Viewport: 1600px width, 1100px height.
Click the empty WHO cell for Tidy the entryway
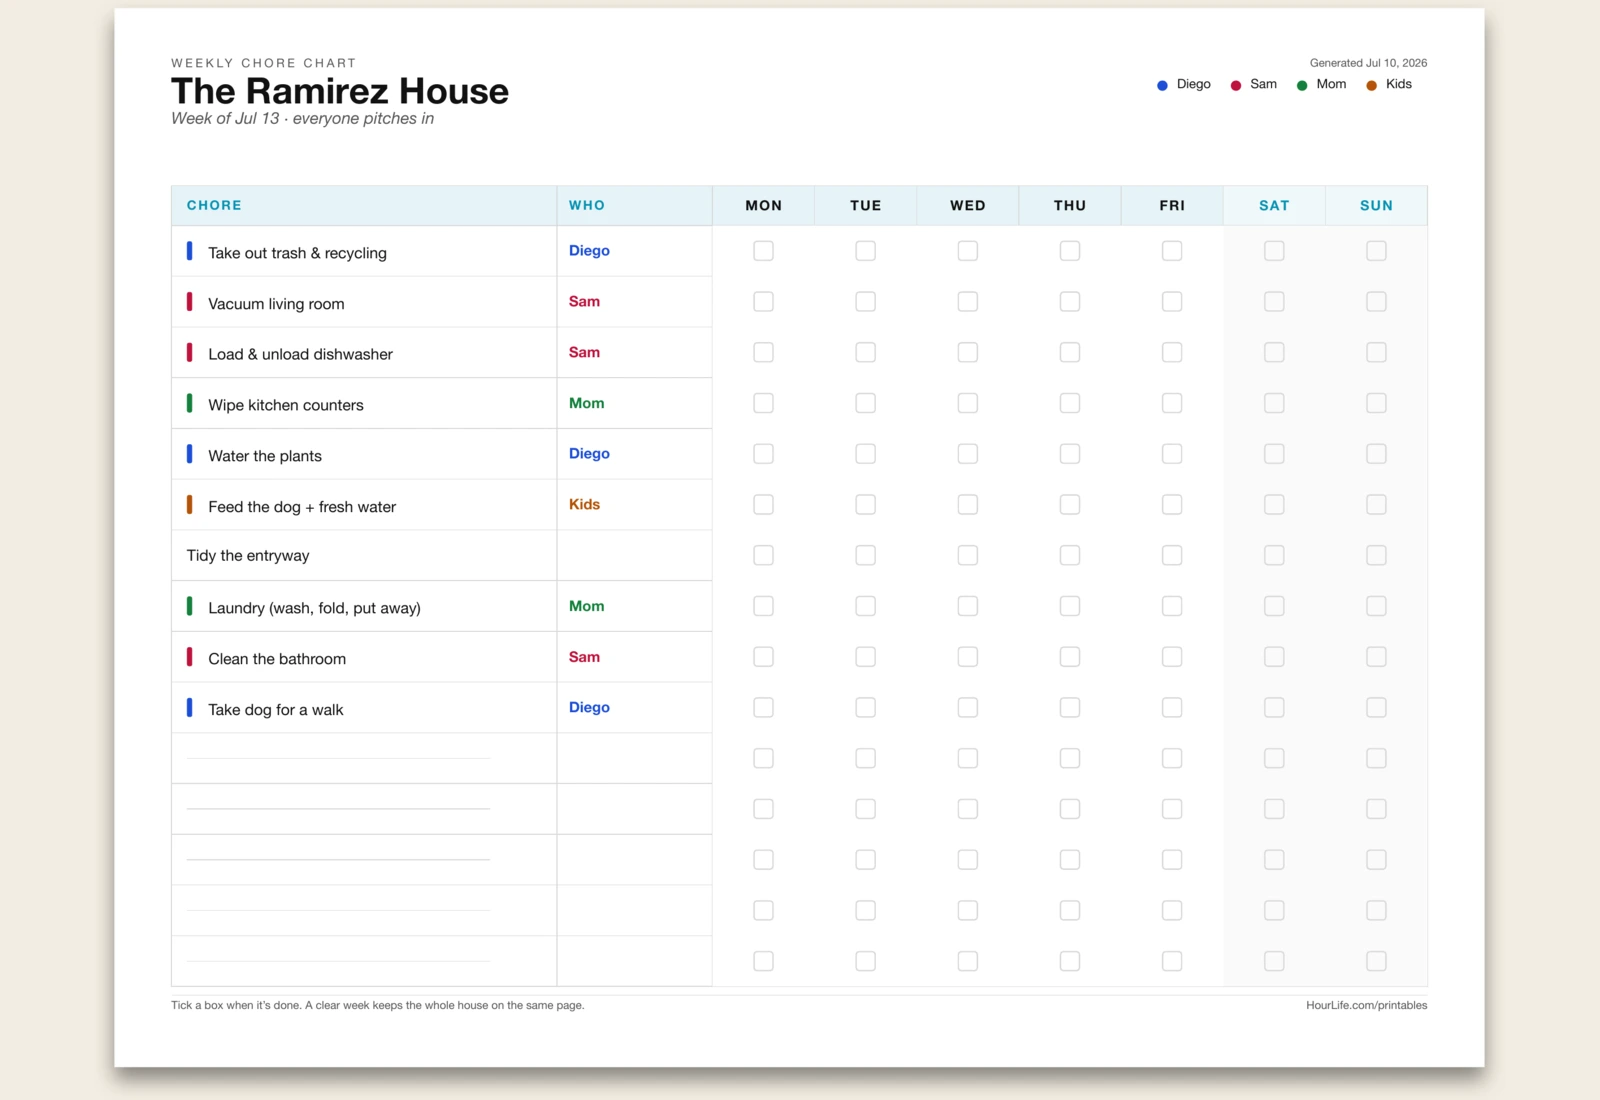point(634,555)
